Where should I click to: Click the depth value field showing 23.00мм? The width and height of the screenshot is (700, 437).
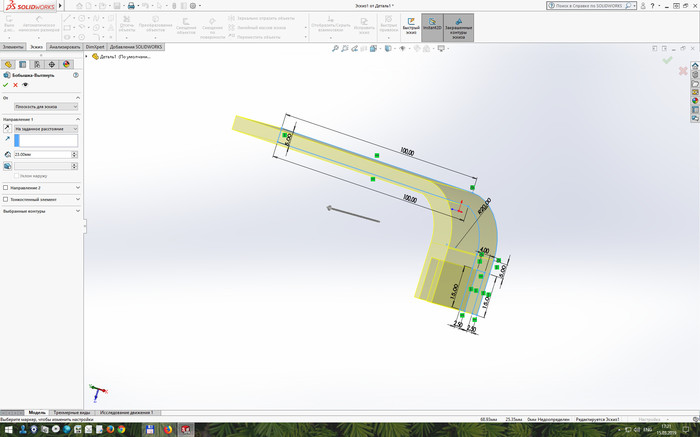[x=45, y=154]
